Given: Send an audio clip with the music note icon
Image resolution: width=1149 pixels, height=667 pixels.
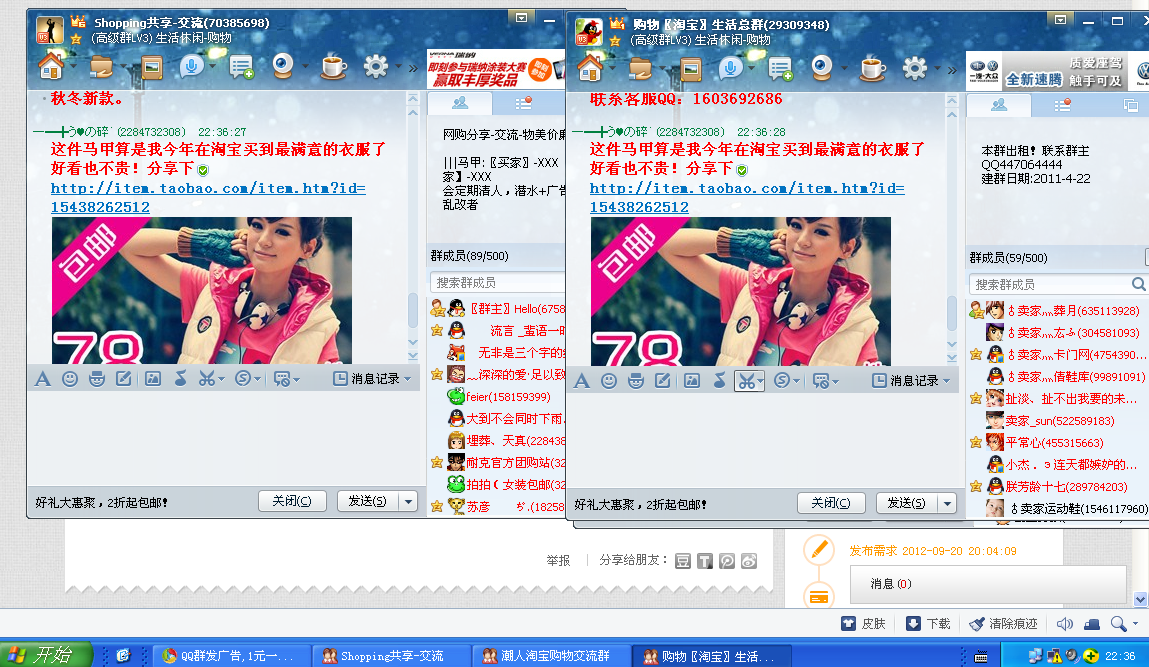Looking at the screenshot, I should pyautogui.click(x=179, y=380).
